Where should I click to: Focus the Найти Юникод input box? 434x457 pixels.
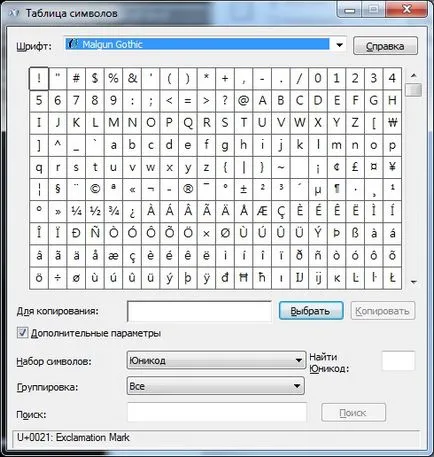(398, 361)
